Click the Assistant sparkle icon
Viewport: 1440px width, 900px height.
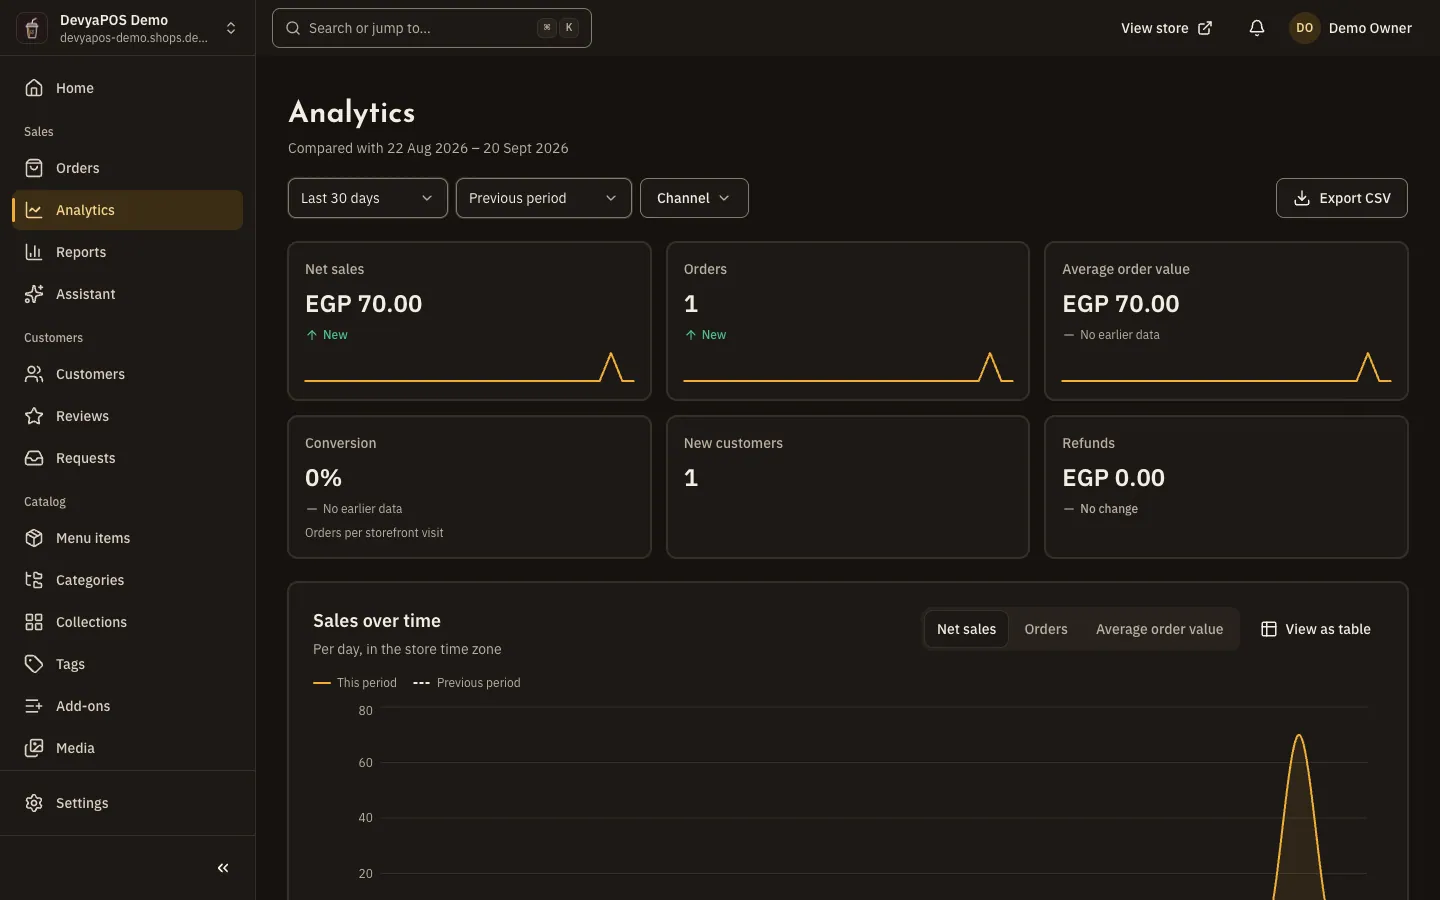[x=34, y=294]
